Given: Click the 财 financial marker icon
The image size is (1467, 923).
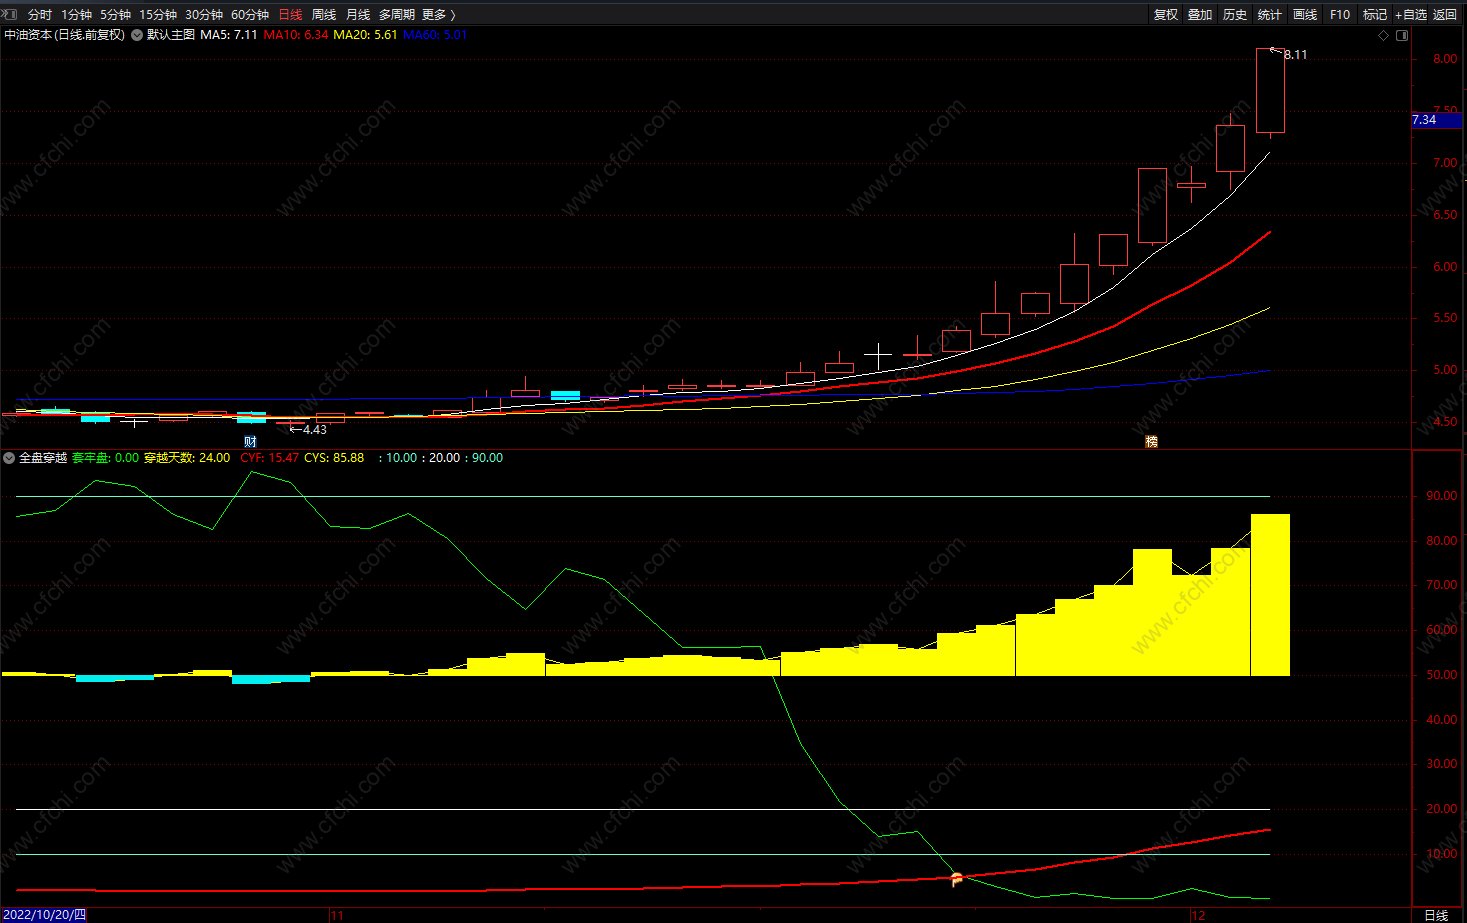Looking at the screenshot, I should 250,441.
